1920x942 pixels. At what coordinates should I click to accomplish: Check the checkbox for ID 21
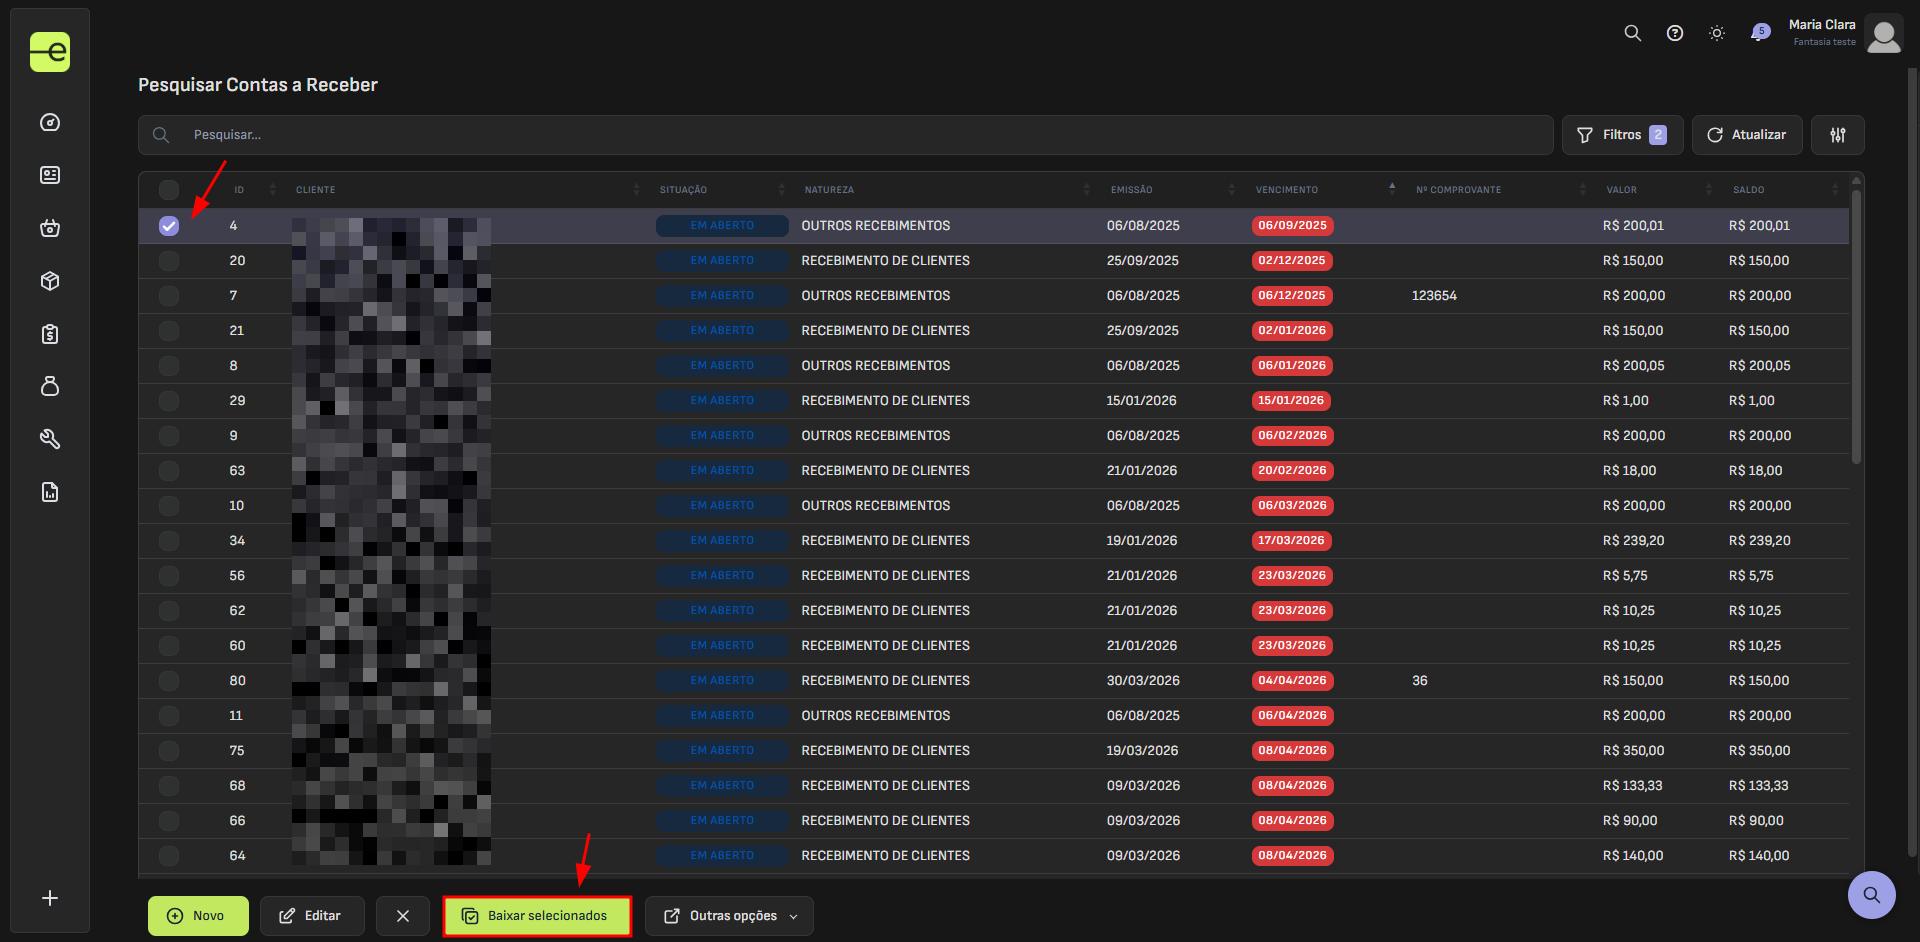click(169, 331)
